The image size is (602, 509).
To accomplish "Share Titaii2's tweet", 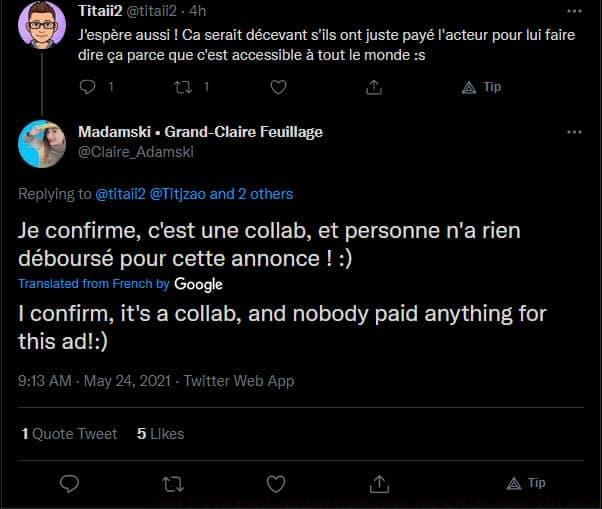I will (x=374, y=87).
